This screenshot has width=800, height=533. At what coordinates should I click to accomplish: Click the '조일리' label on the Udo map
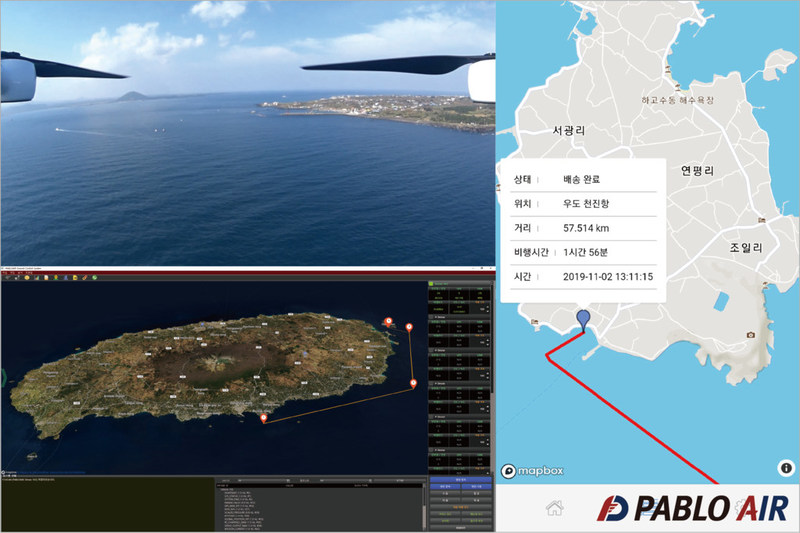point(745,248)
